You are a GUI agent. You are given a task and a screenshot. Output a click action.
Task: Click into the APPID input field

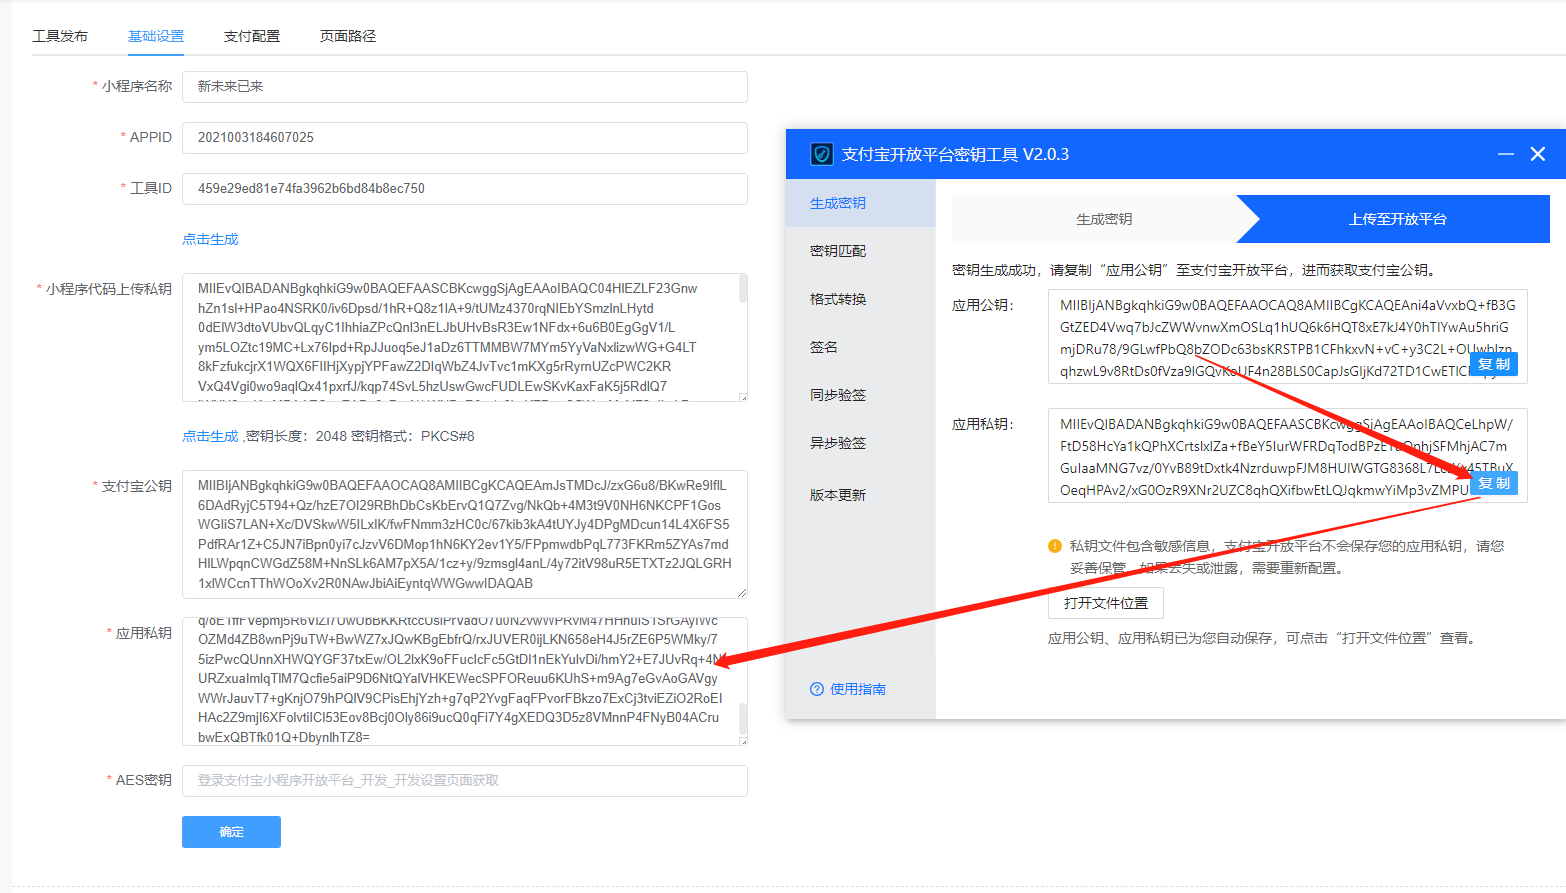point(465,138)
